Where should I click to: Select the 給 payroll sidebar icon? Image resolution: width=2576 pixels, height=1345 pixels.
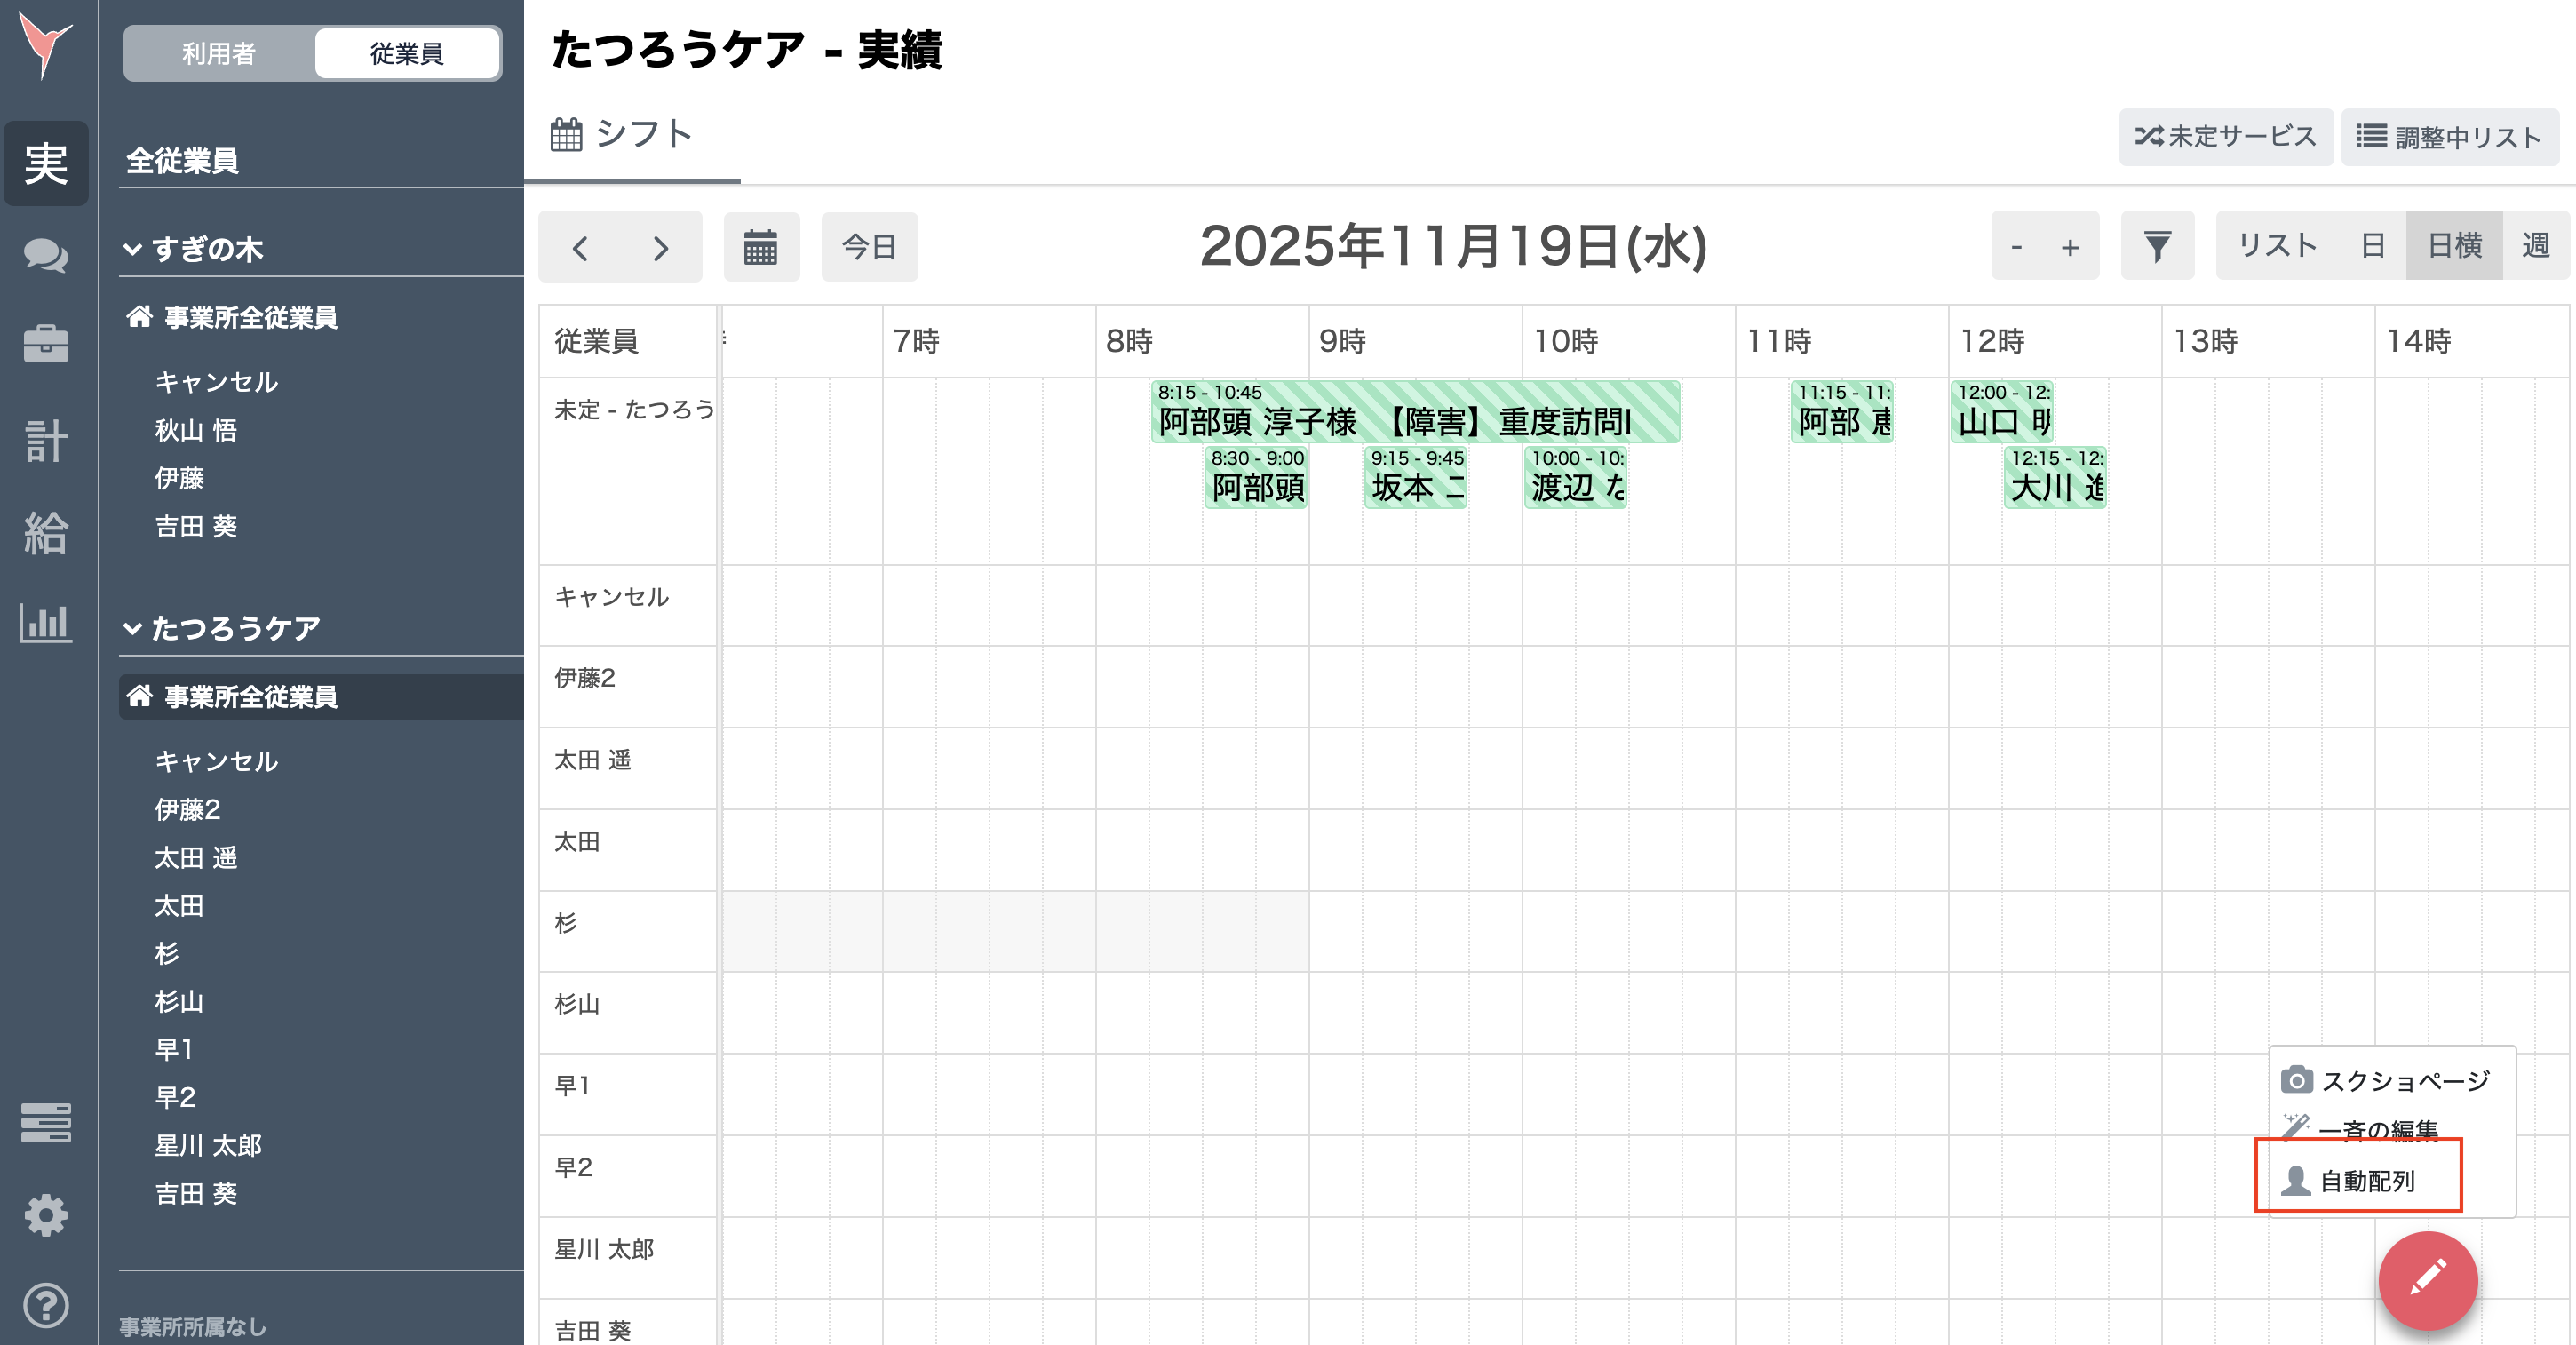[46, 533]
